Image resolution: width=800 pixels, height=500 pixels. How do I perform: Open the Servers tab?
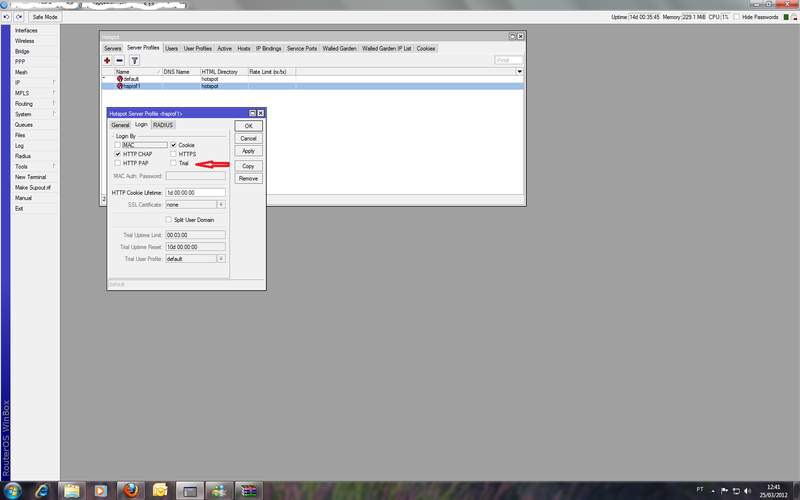(x=112, y=48)
